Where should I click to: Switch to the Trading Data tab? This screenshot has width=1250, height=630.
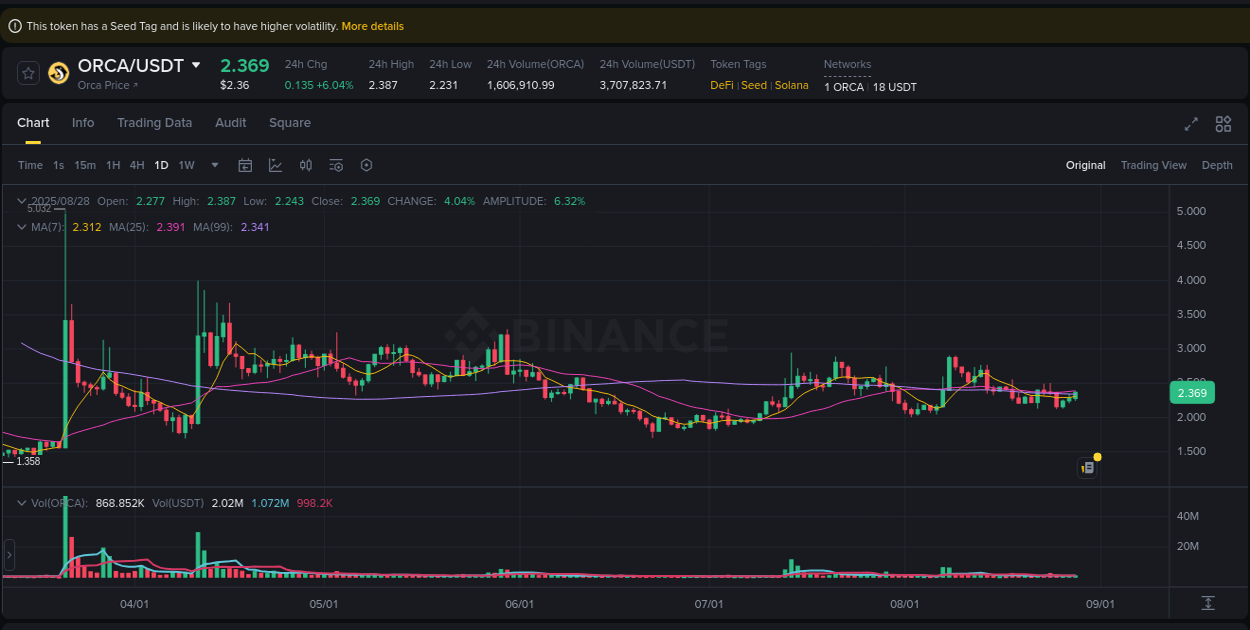pyautogui.click(x=155, y=122)
